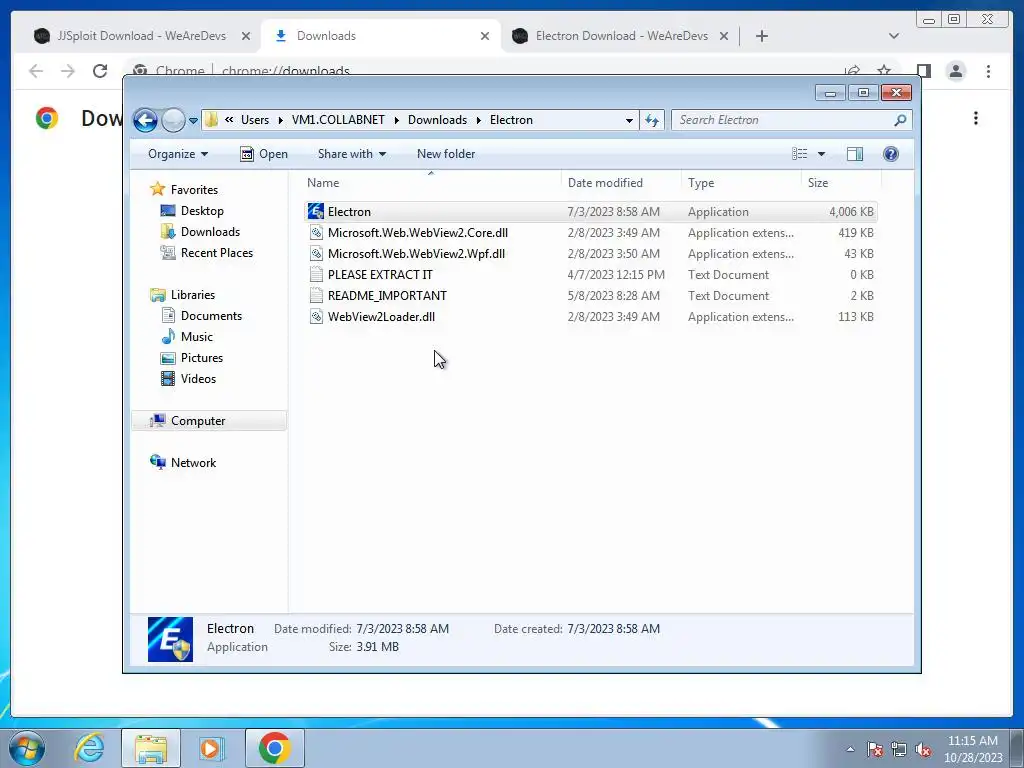Launch Internet Explorer from taskbar

(x=89, y=748)
